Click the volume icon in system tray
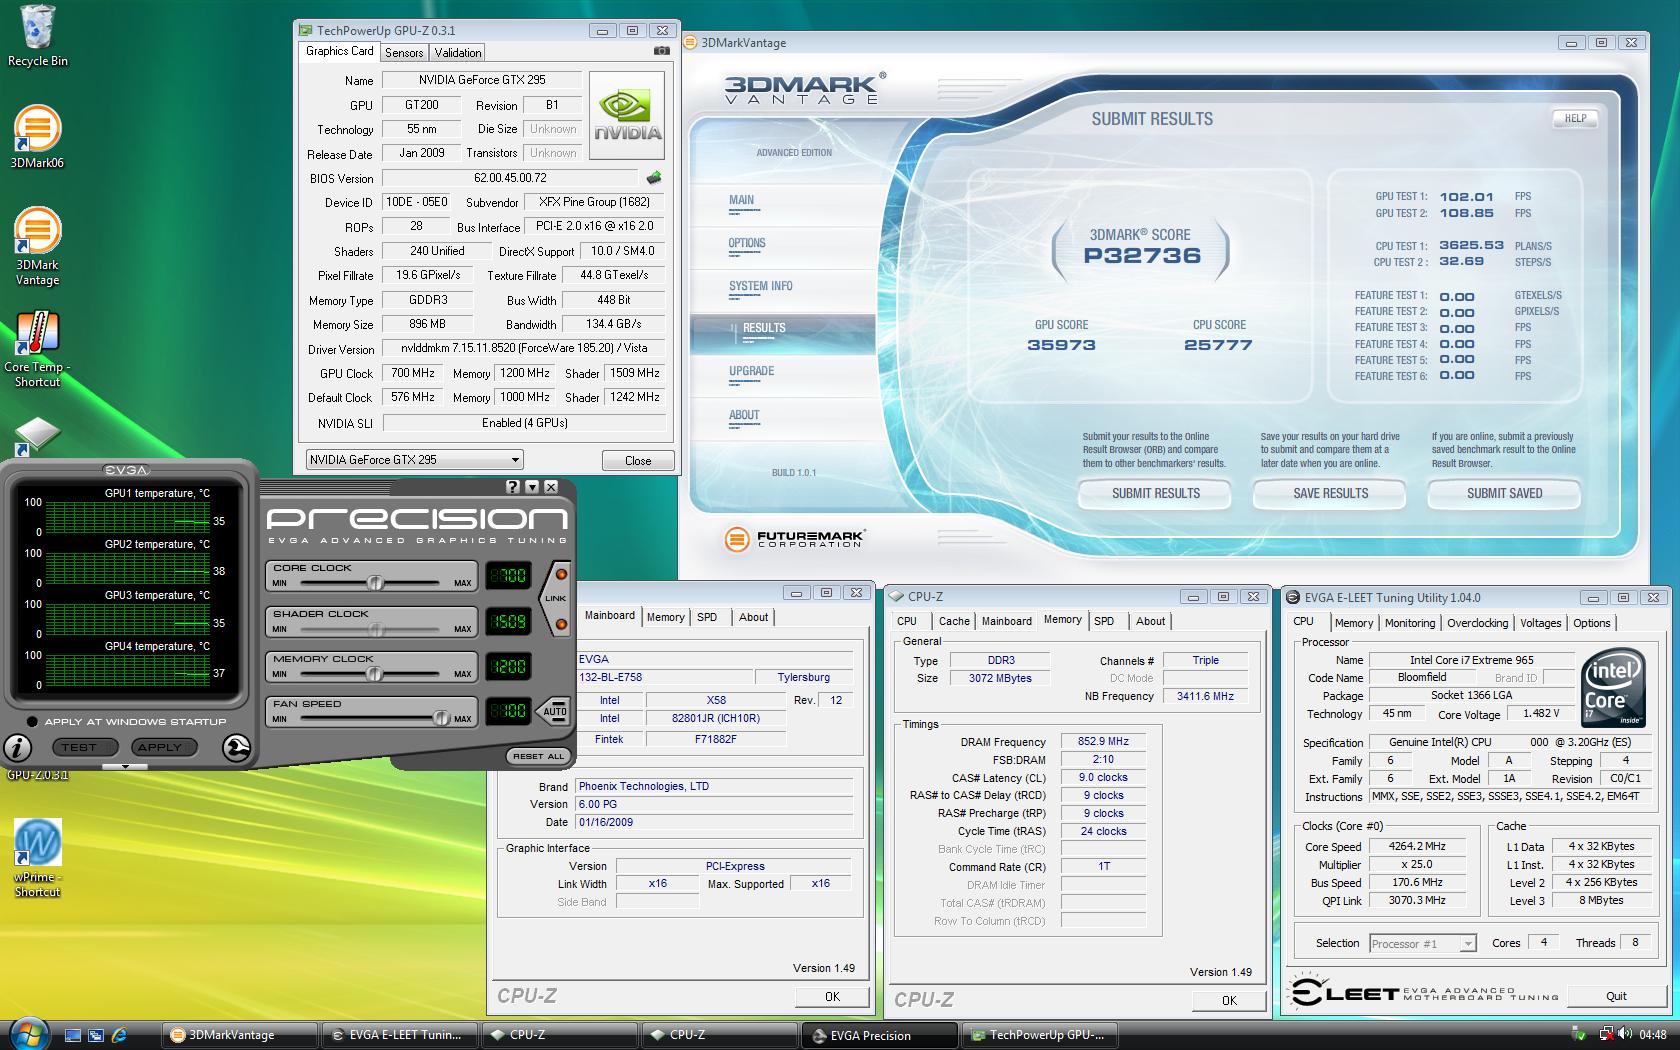The image size is (1680, 1050). pos(1626,1035)
